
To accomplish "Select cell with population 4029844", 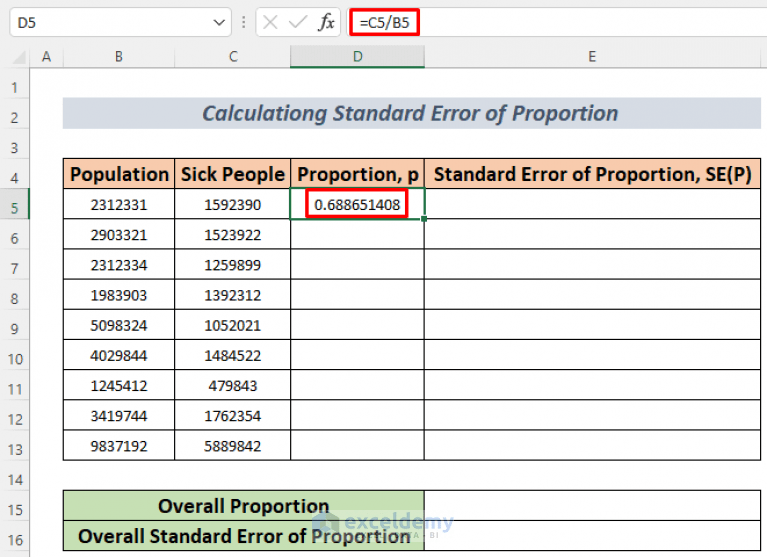I will point(119,356).
